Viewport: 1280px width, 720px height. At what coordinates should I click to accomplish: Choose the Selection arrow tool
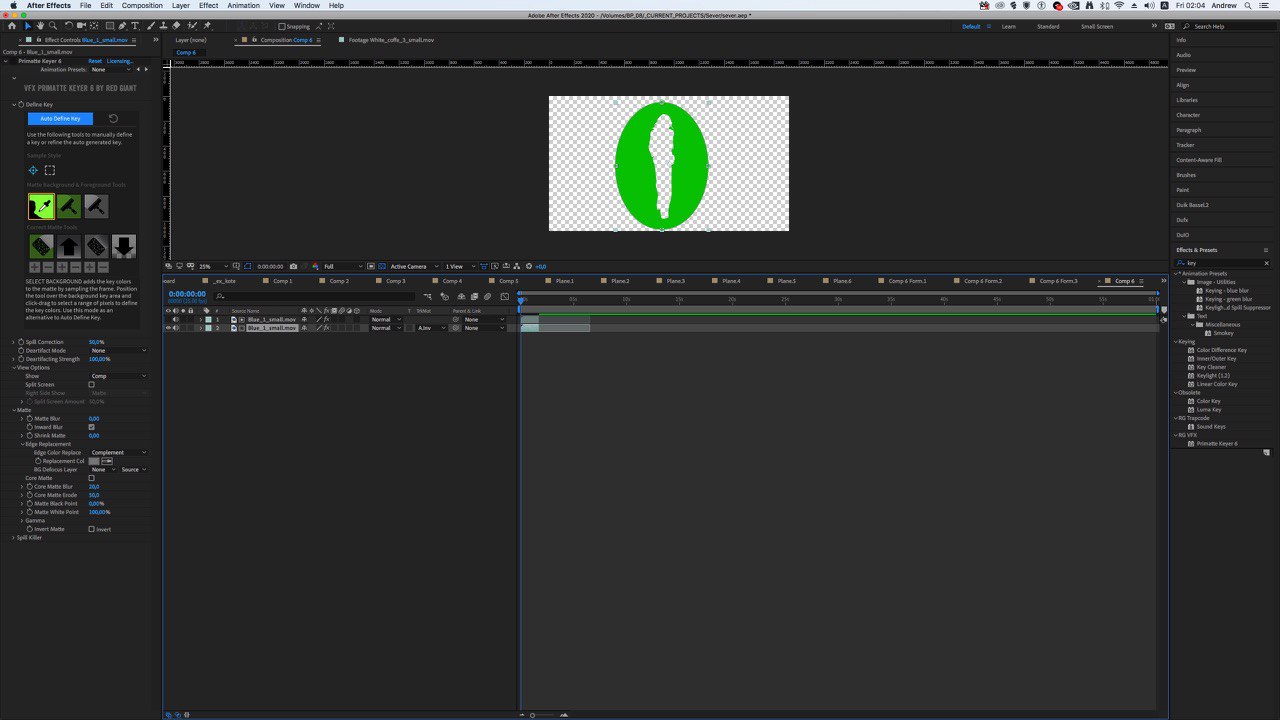click(x=28, y=26)
